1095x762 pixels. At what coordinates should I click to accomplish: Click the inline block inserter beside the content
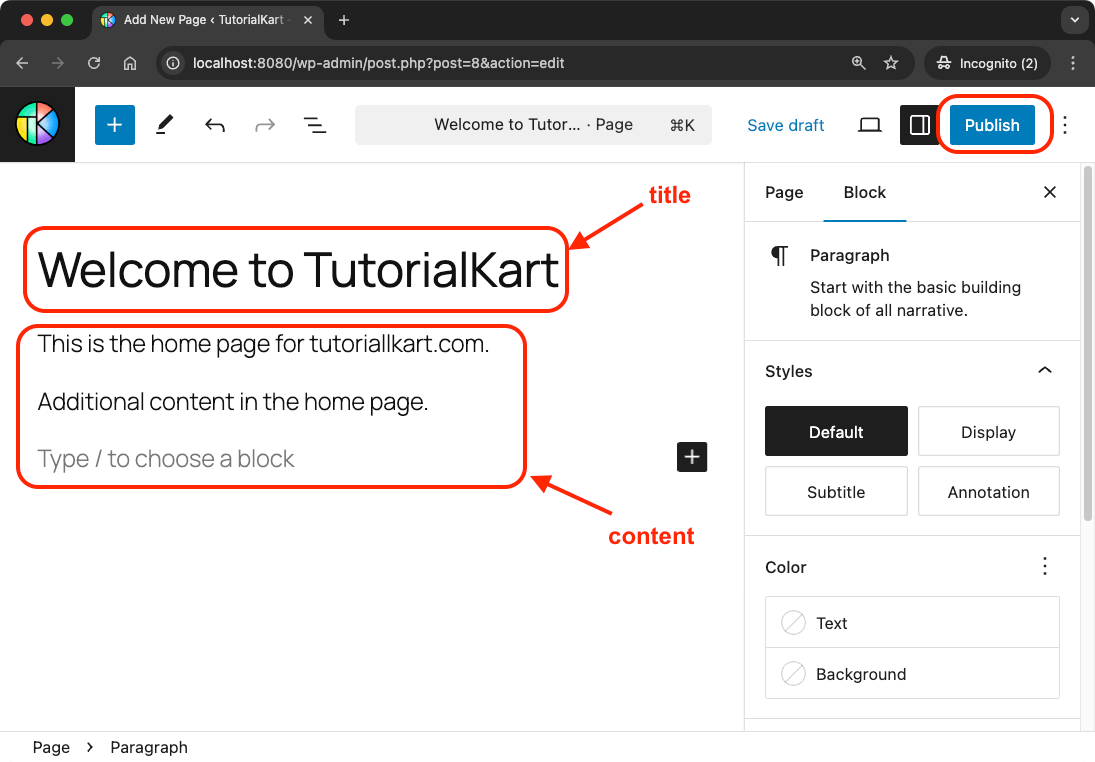coord(691,456)
